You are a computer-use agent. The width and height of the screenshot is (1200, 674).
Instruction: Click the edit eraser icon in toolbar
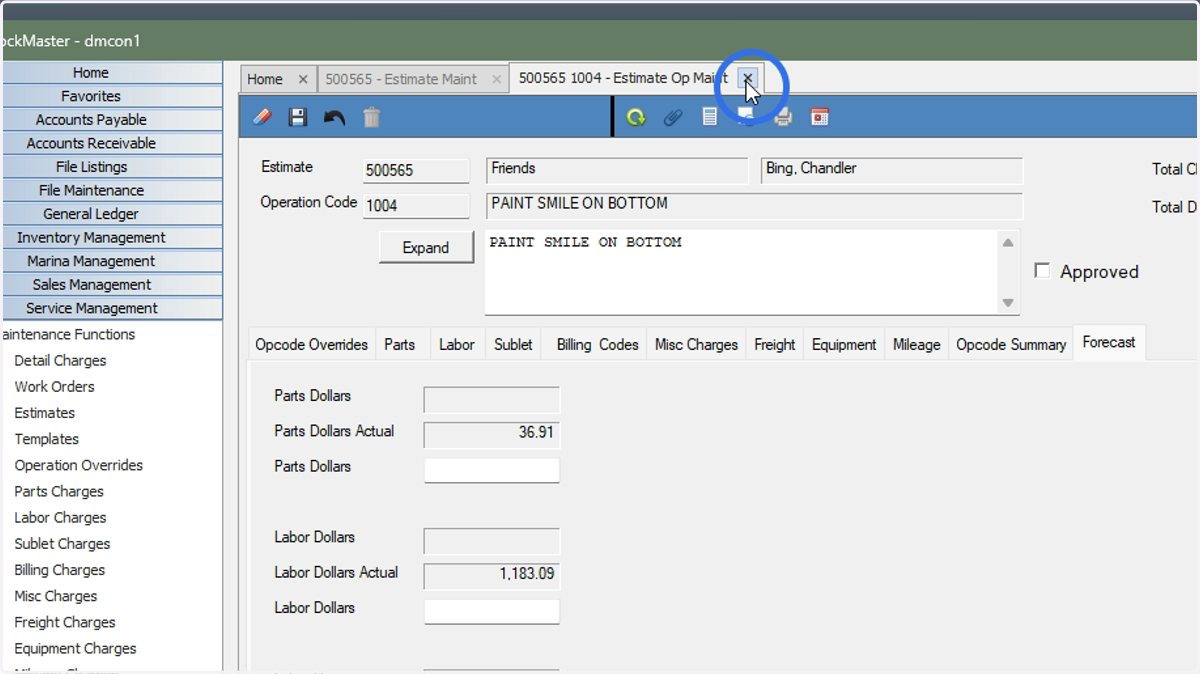tap(262, 117)
